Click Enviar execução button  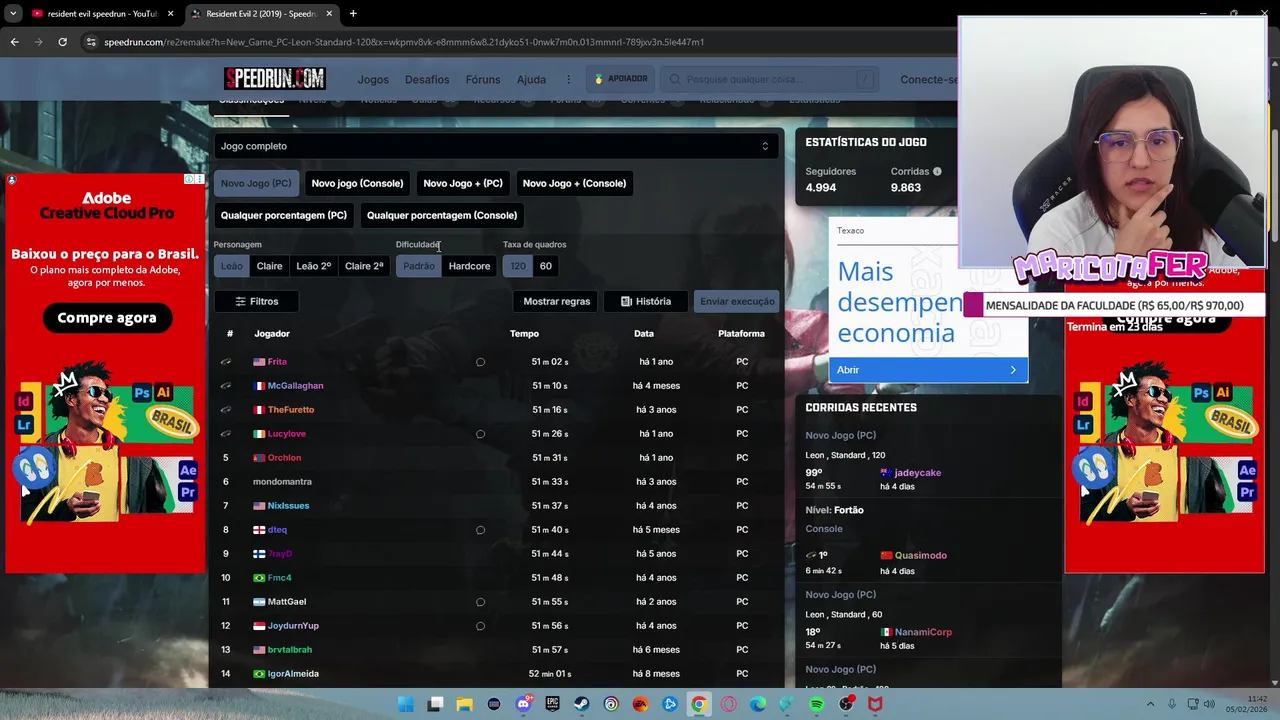pyautogui.click(x=737, y=301)
